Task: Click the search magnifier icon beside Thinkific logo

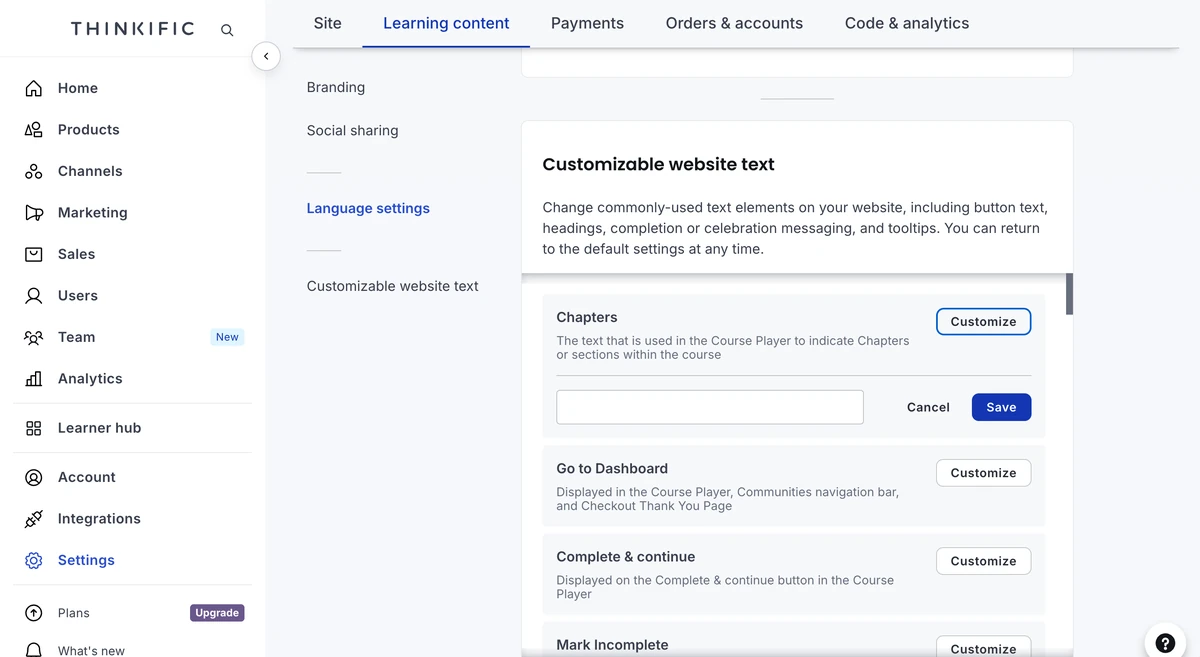Action: [227, 30]
